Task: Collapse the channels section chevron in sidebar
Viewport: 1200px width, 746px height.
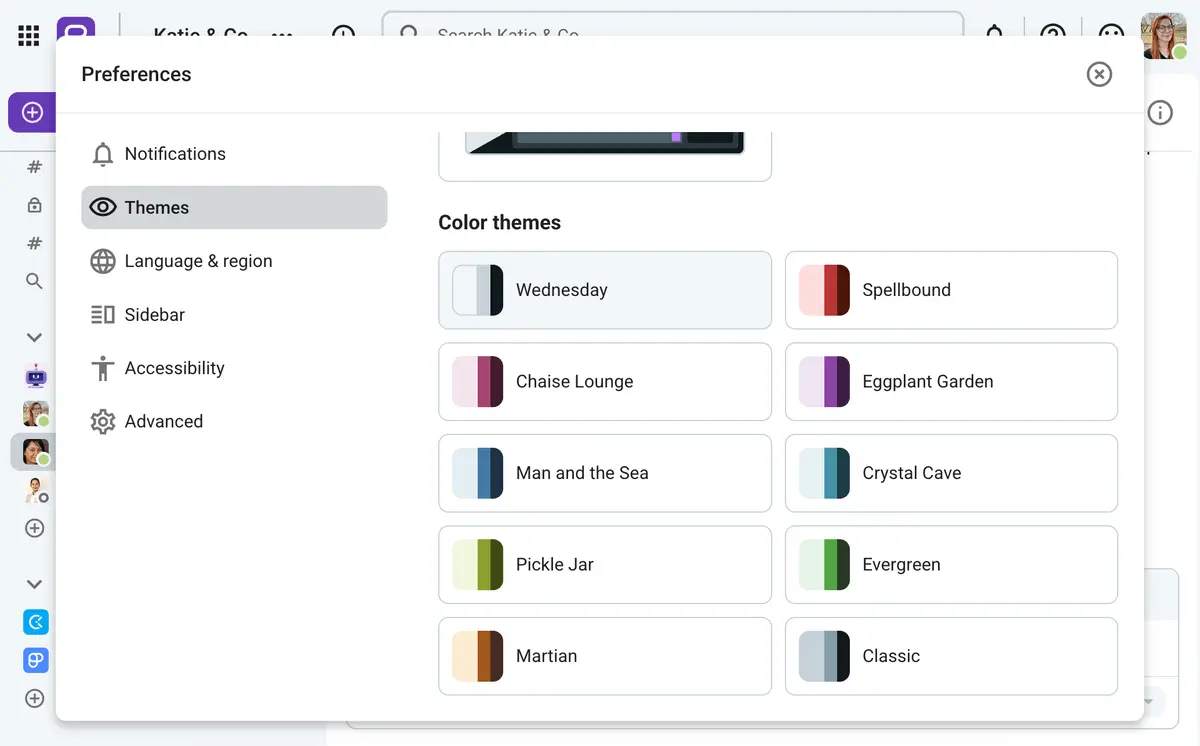Action: [33, 337]
